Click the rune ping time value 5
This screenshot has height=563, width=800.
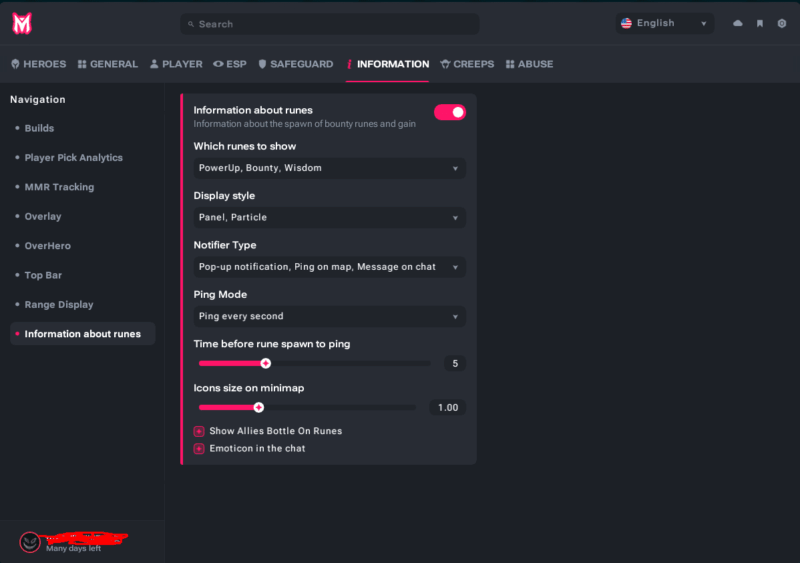[455, 363]
